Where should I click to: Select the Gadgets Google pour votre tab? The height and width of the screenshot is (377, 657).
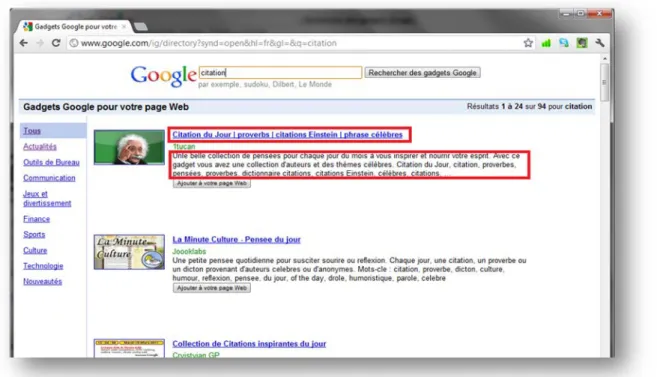coord(75,26)
